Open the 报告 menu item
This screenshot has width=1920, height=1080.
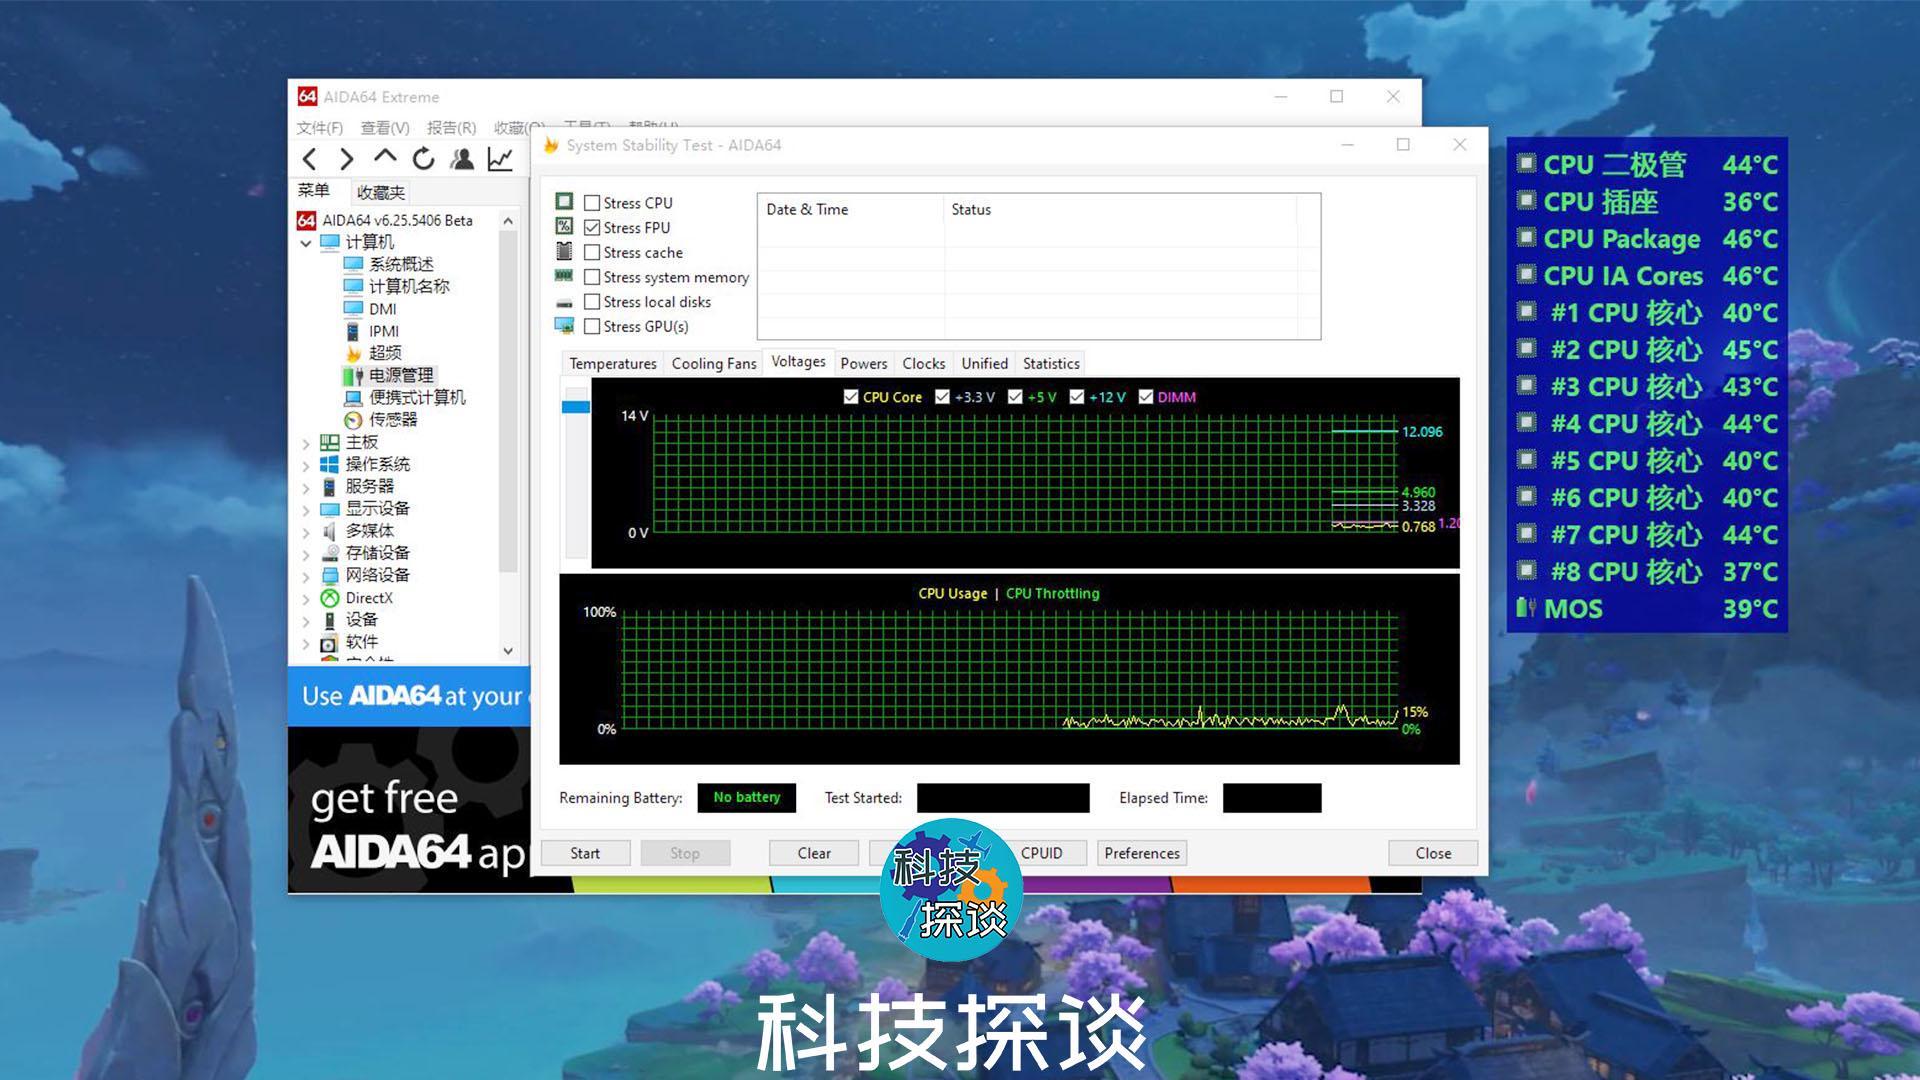pos(447,127)
